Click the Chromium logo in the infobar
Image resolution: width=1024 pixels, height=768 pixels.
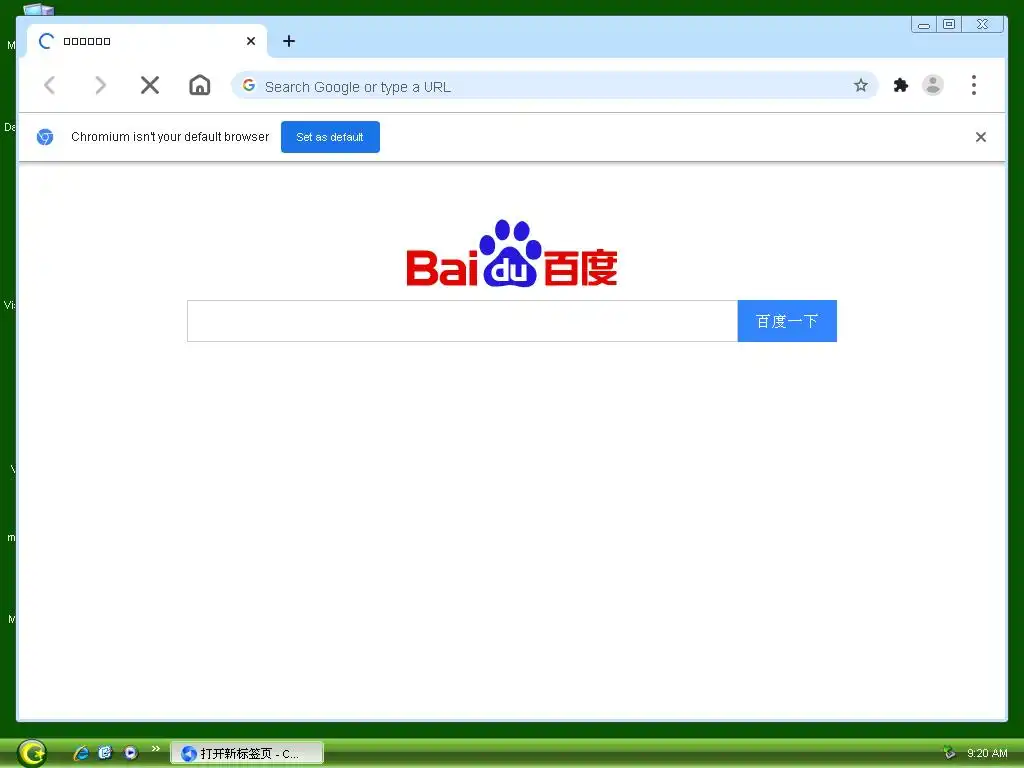click(45, 137)
